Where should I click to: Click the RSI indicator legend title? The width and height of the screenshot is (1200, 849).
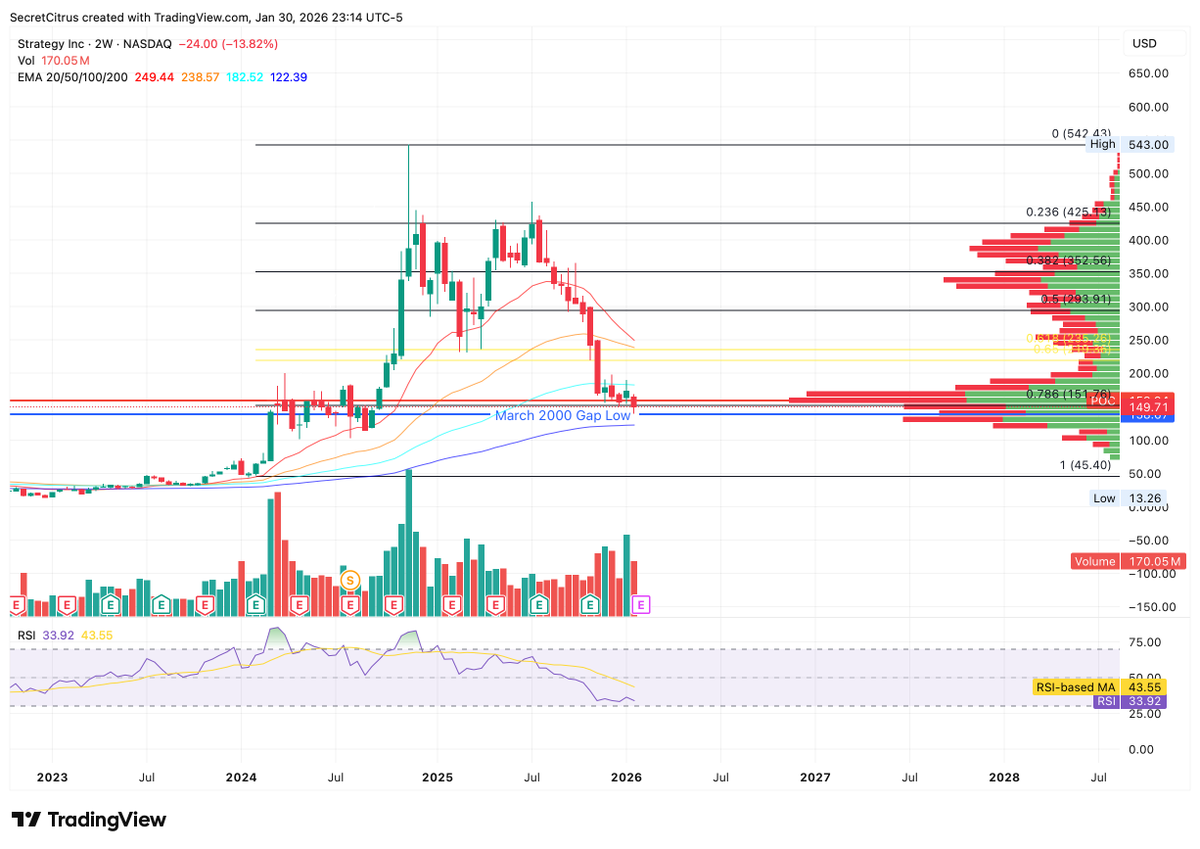tap(25, 634)
